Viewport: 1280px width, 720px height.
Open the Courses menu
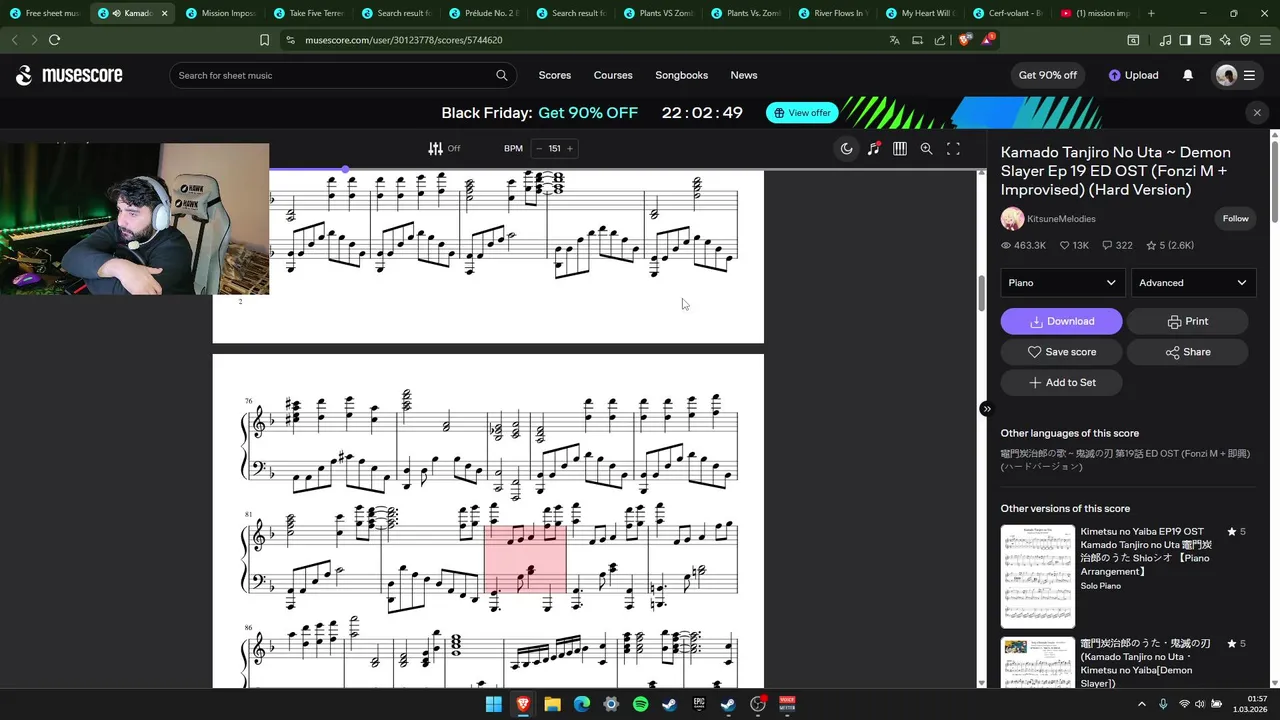click(613, 75)
